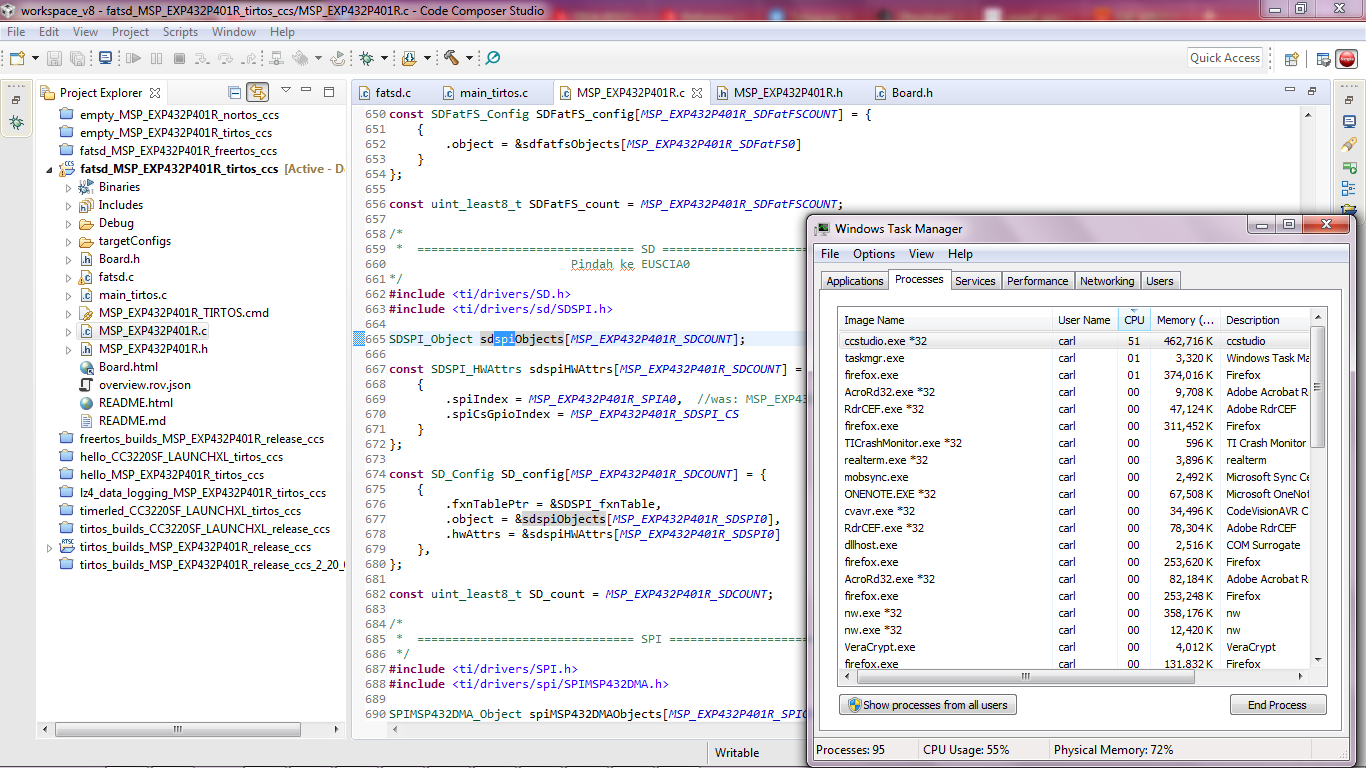Image resolution: width=1366 pixels, height=768 pixels.
Task: Build project with the hammer icon
Action: pyautogui.click(x=451, y=58)
